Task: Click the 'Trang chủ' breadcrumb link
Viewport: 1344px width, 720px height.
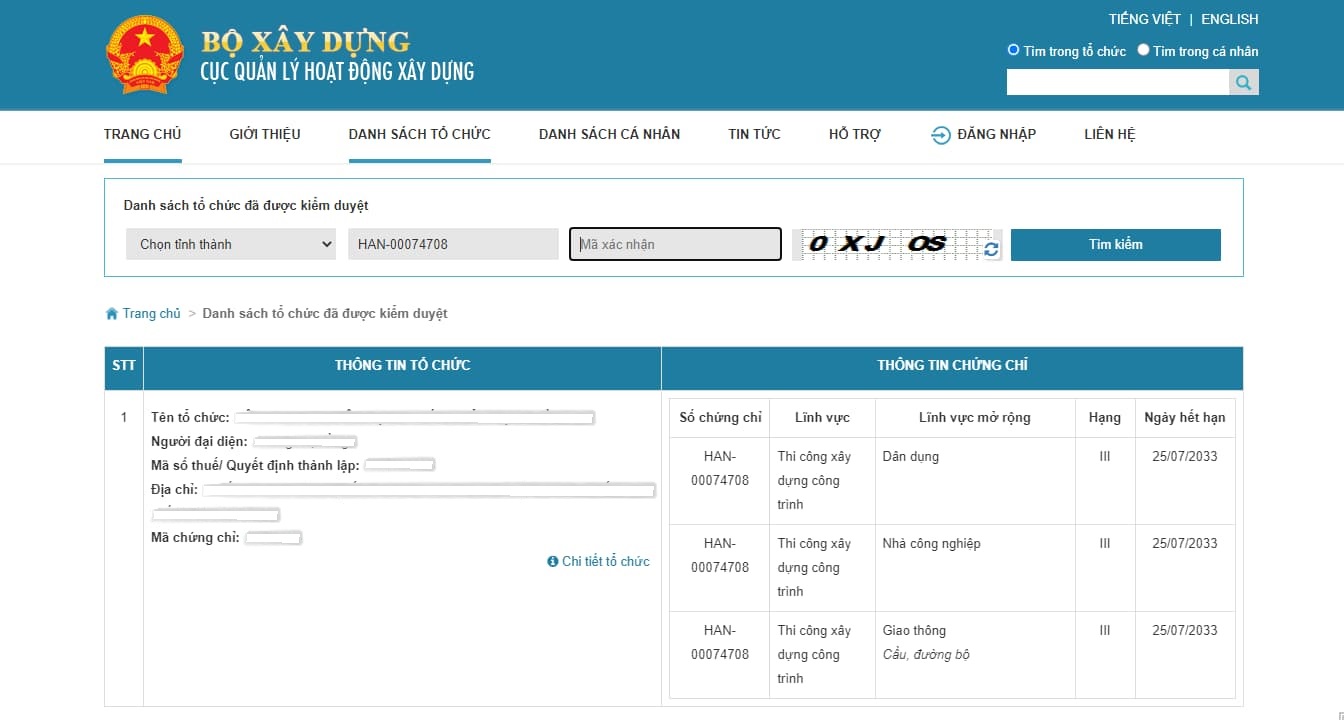Action: click(x=152, y=314)
